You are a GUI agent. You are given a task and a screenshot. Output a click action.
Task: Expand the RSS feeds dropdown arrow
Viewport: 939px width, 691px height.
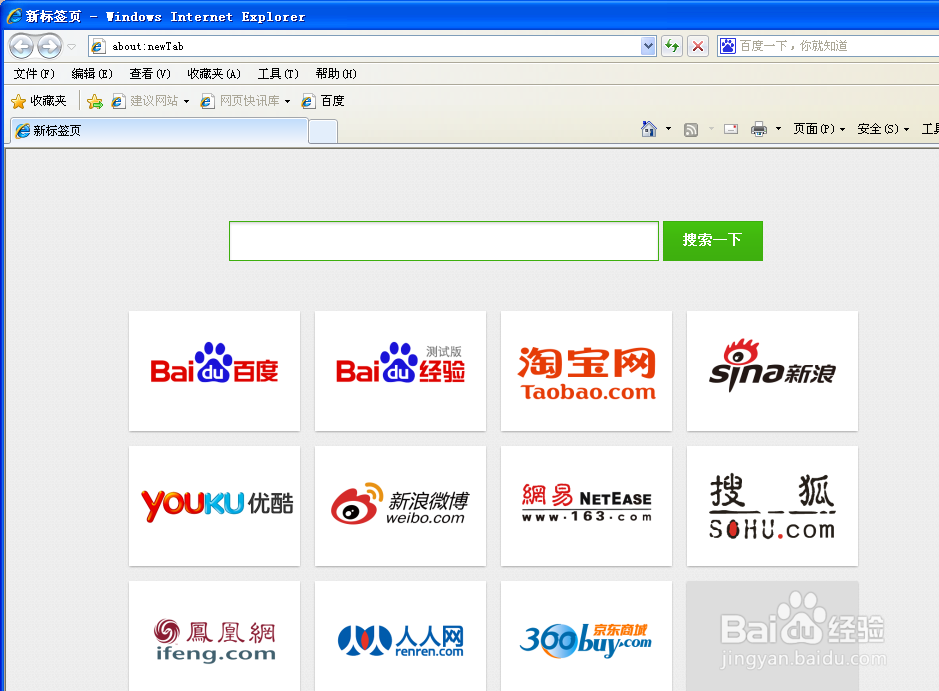tap(711, 129)
